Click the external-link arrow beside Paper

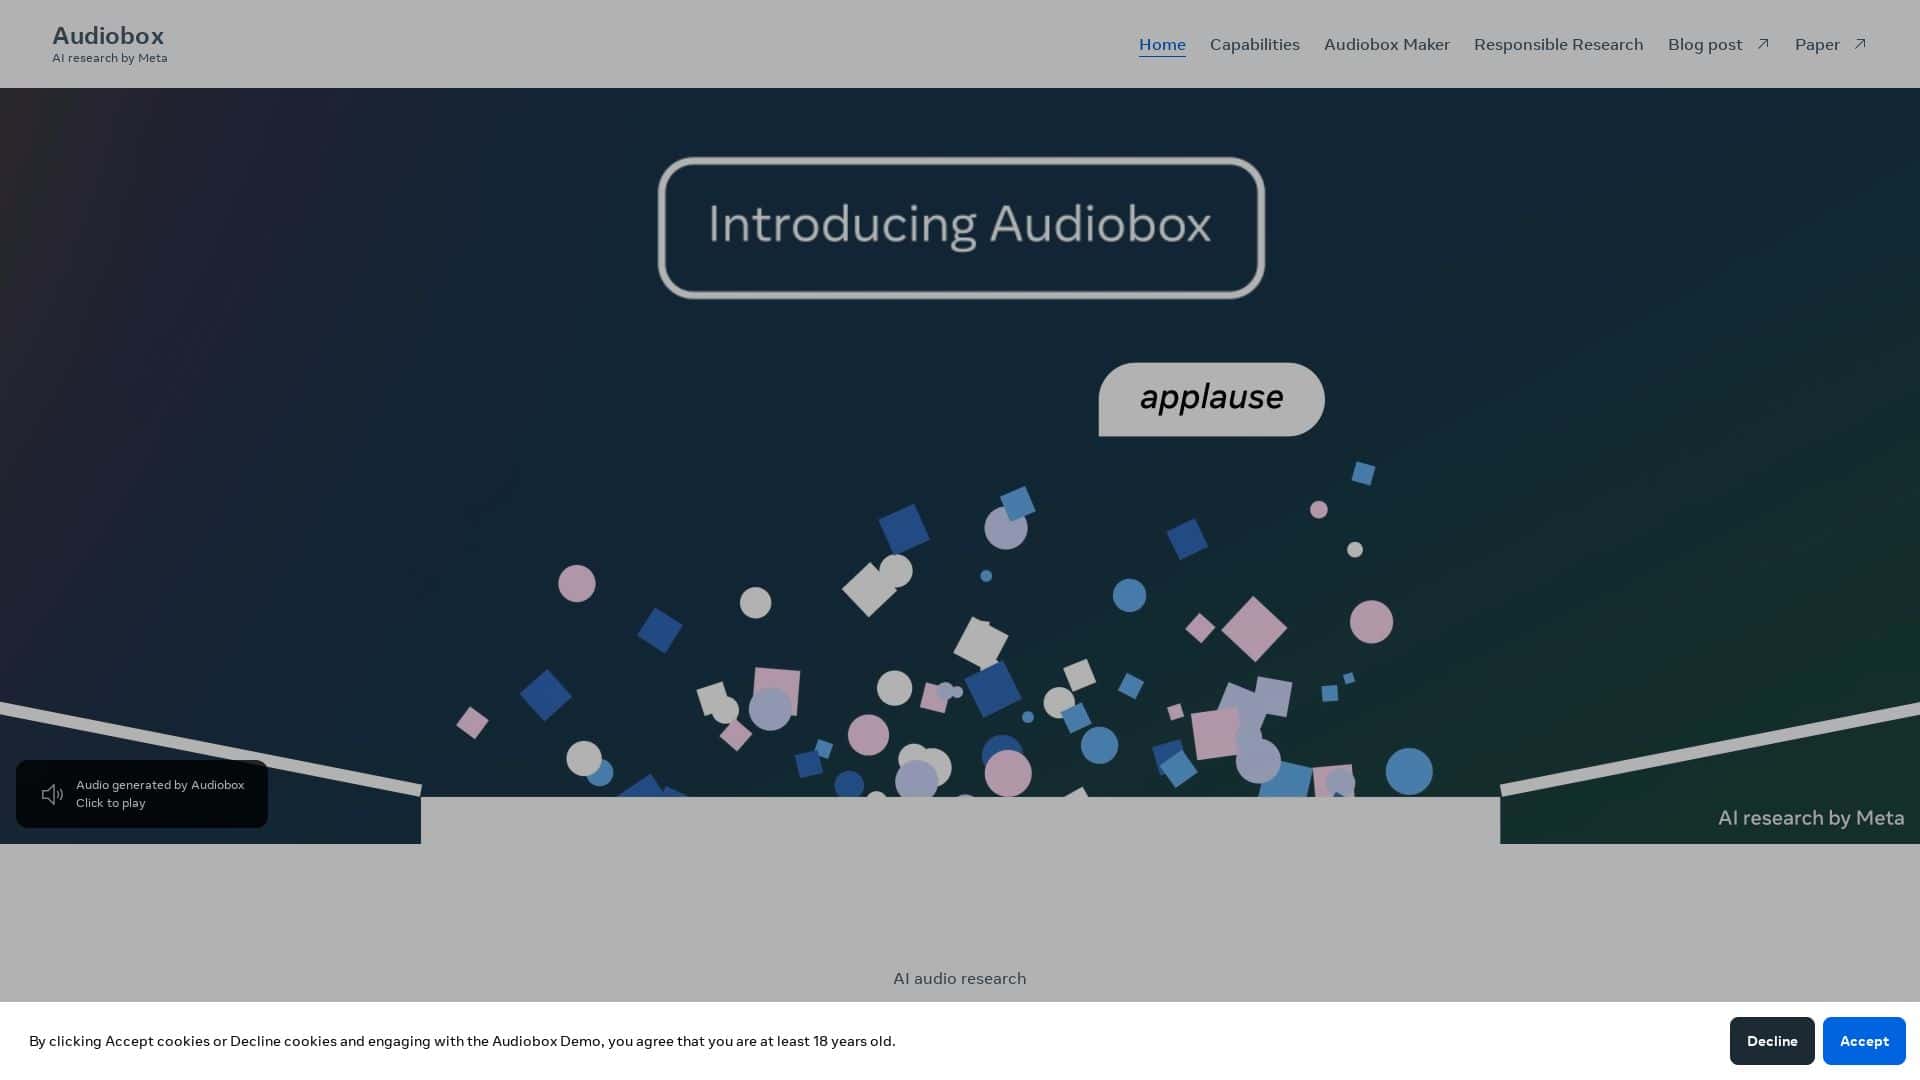[1860, 43]
